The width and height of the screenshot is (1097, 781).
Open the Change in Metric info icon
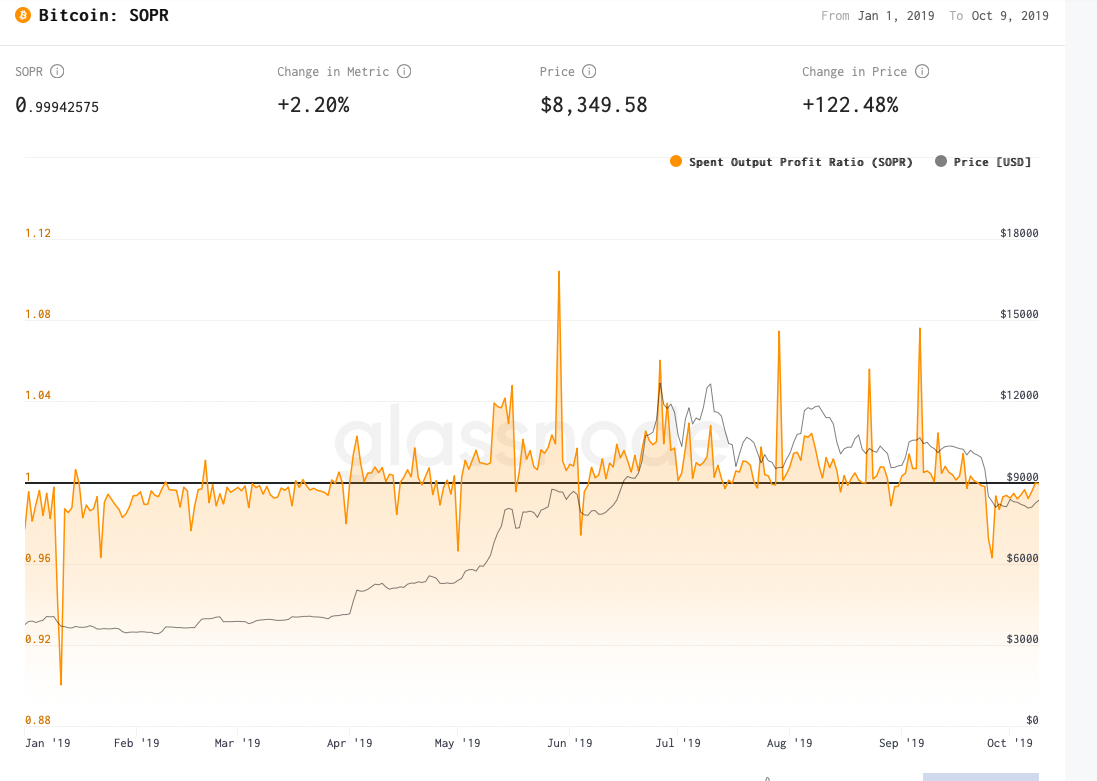click(x=404, y=71)
